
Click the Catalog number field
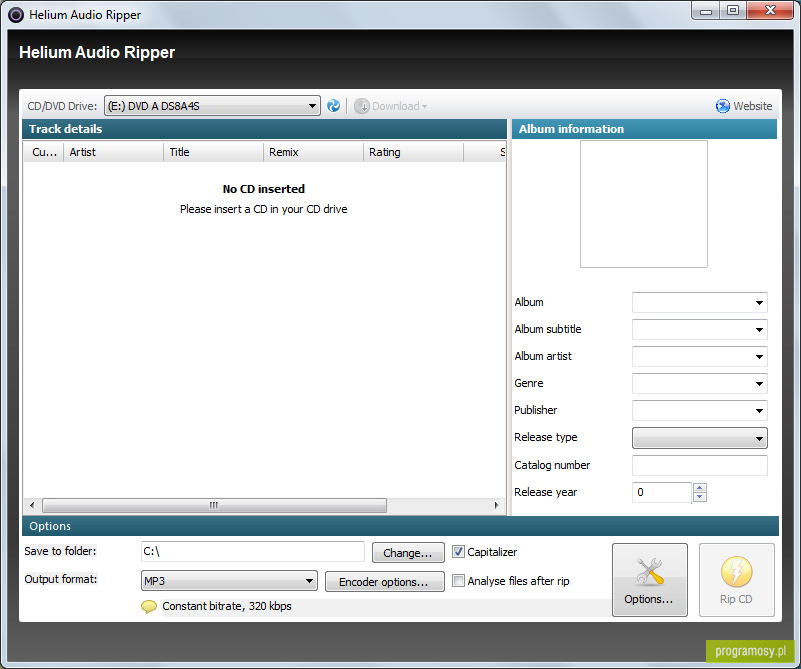tap(700, 465)
